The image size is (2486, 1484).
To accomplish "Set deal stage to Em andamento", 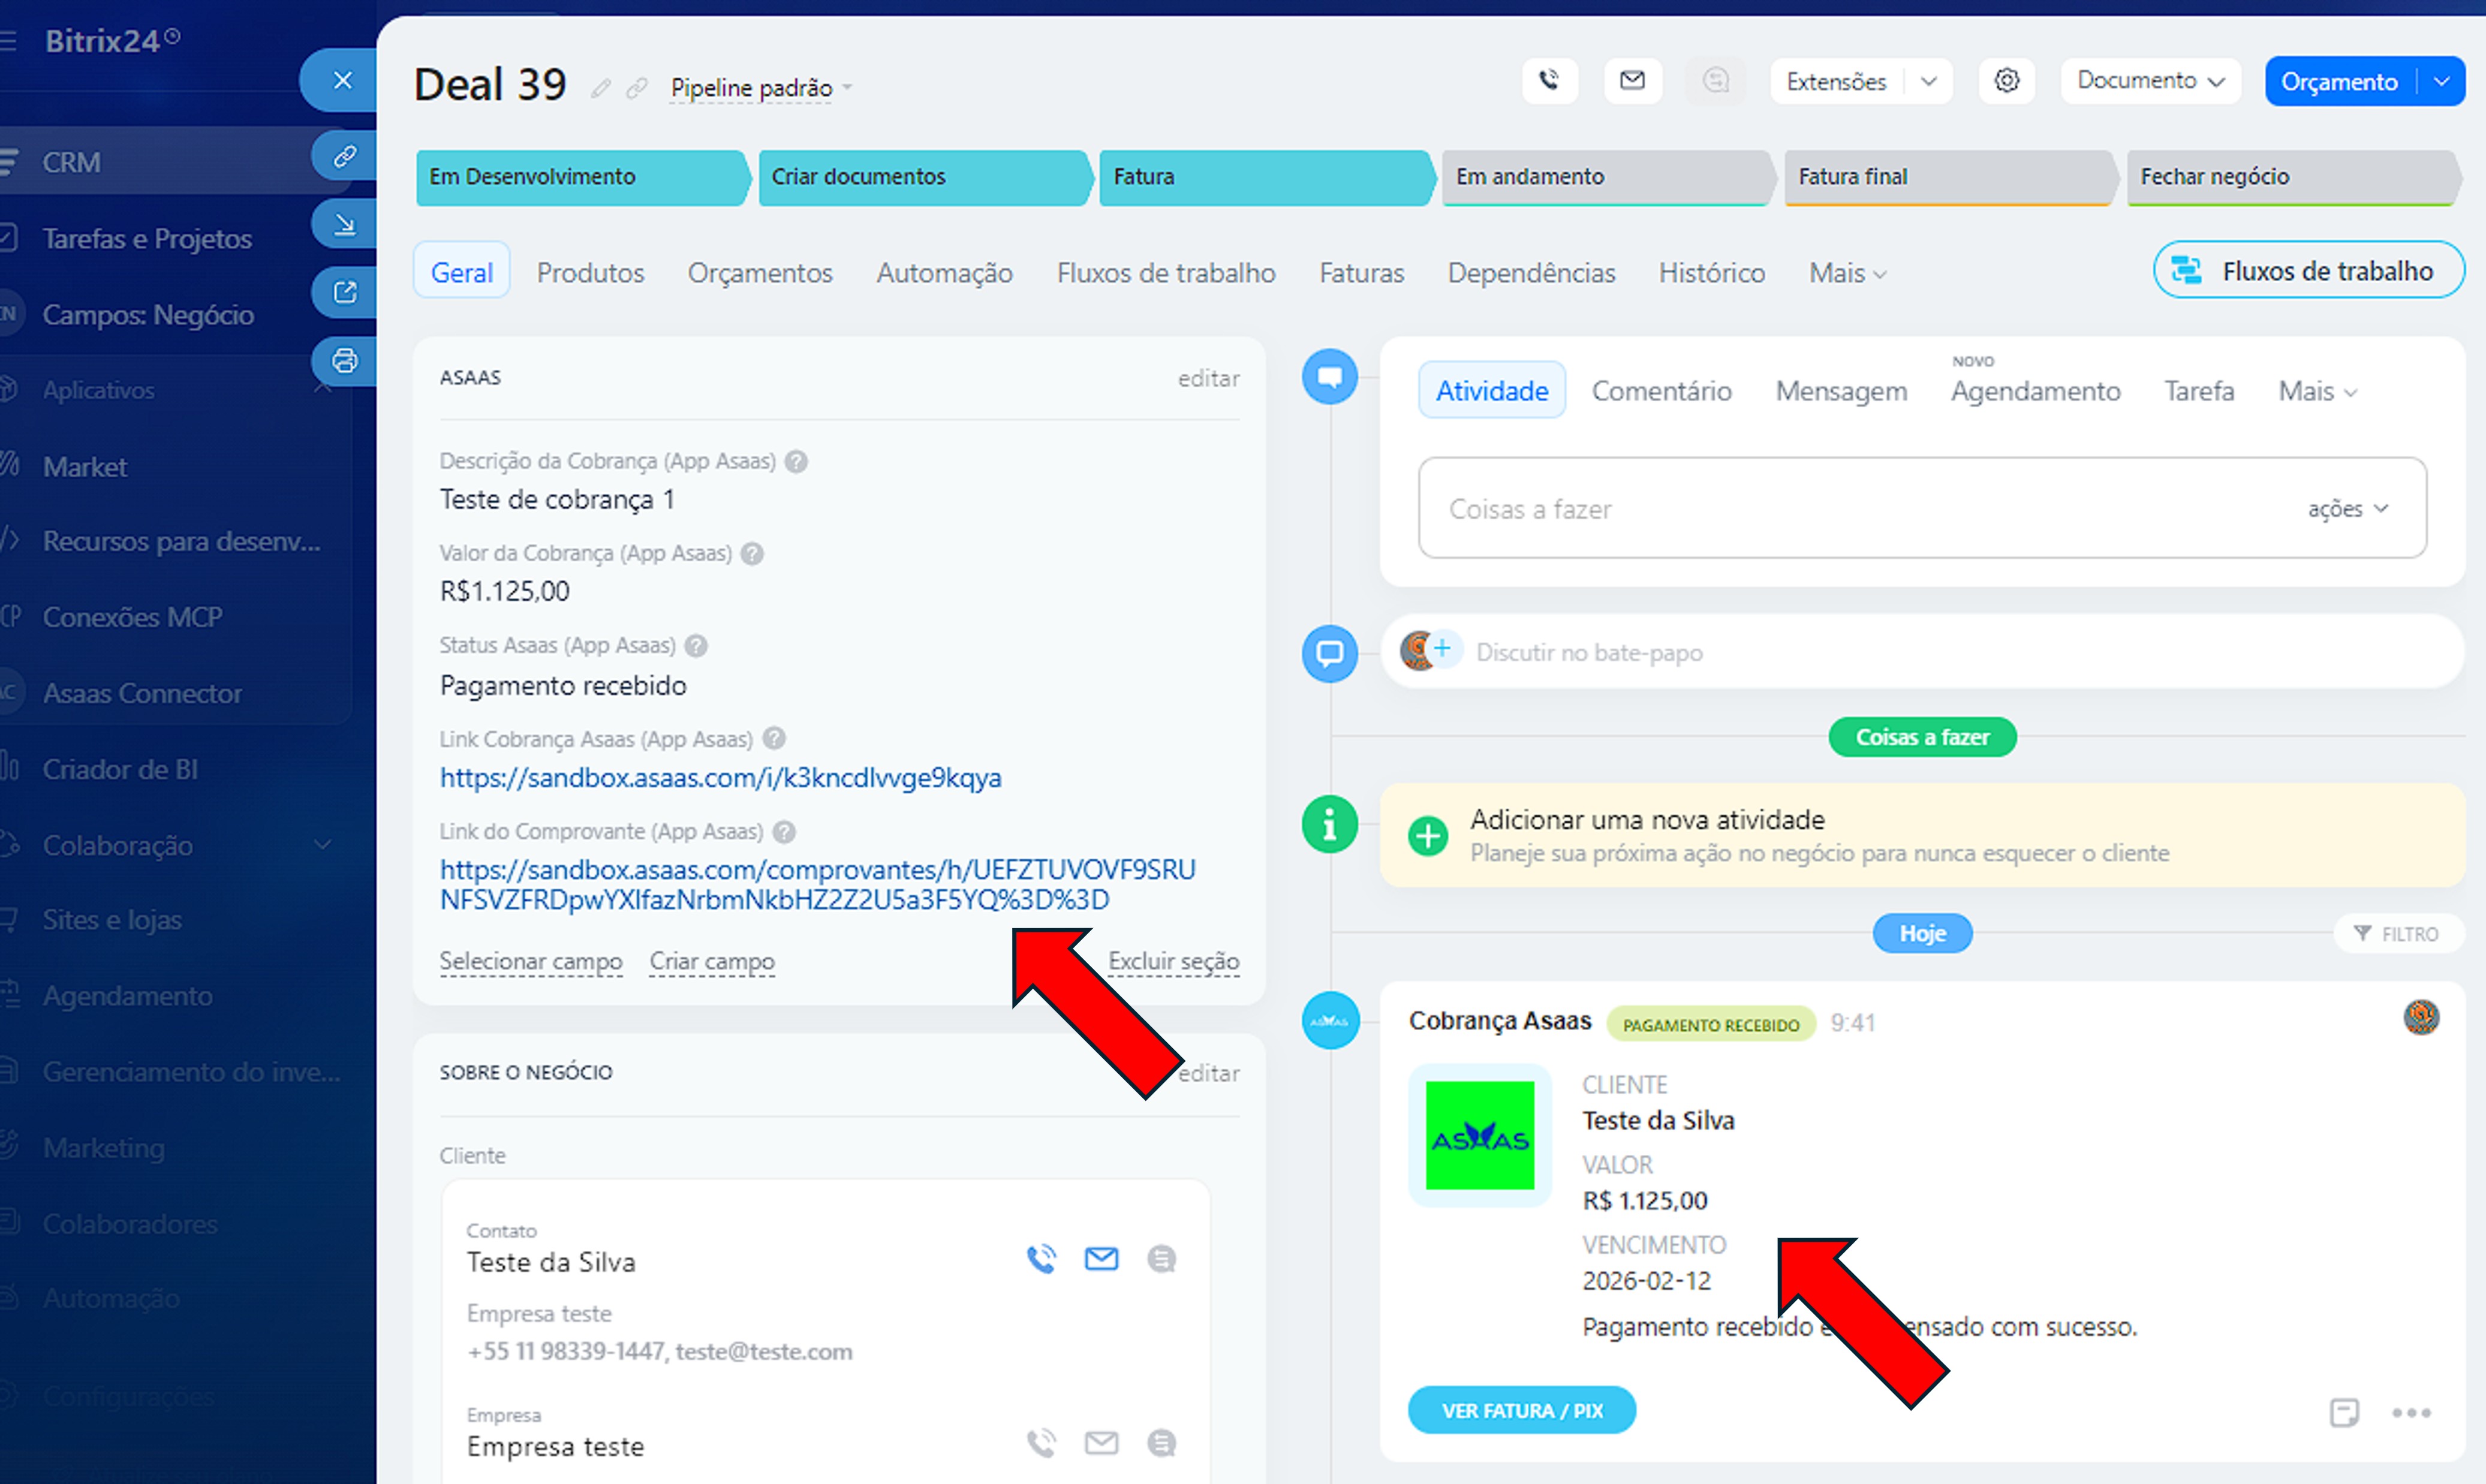I will click(1603, 177).
